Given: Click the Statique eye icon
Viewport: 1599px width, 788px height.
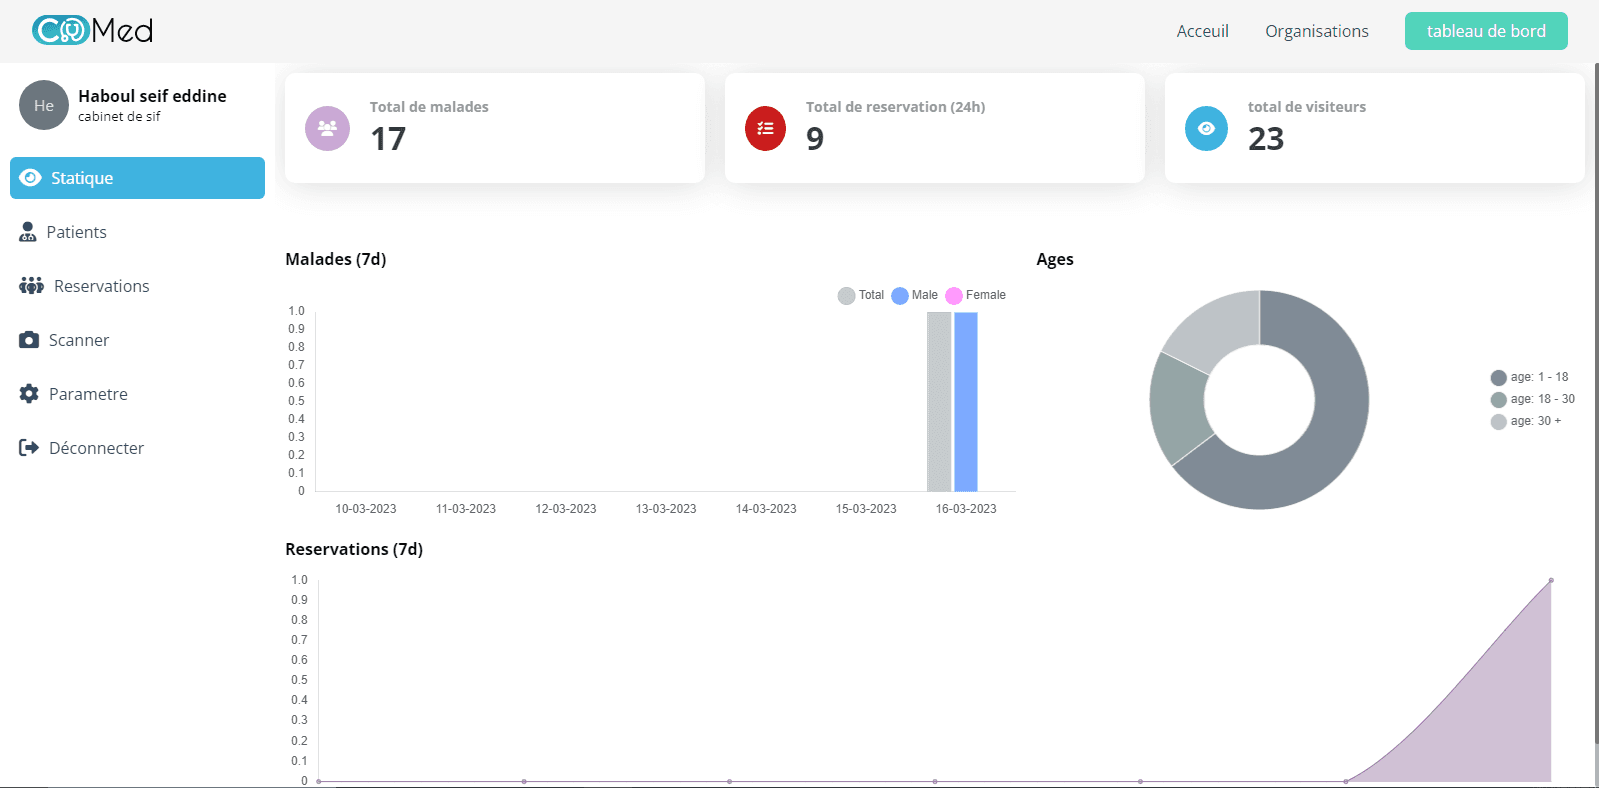Looking at the screenshot, I should (31, 178).
